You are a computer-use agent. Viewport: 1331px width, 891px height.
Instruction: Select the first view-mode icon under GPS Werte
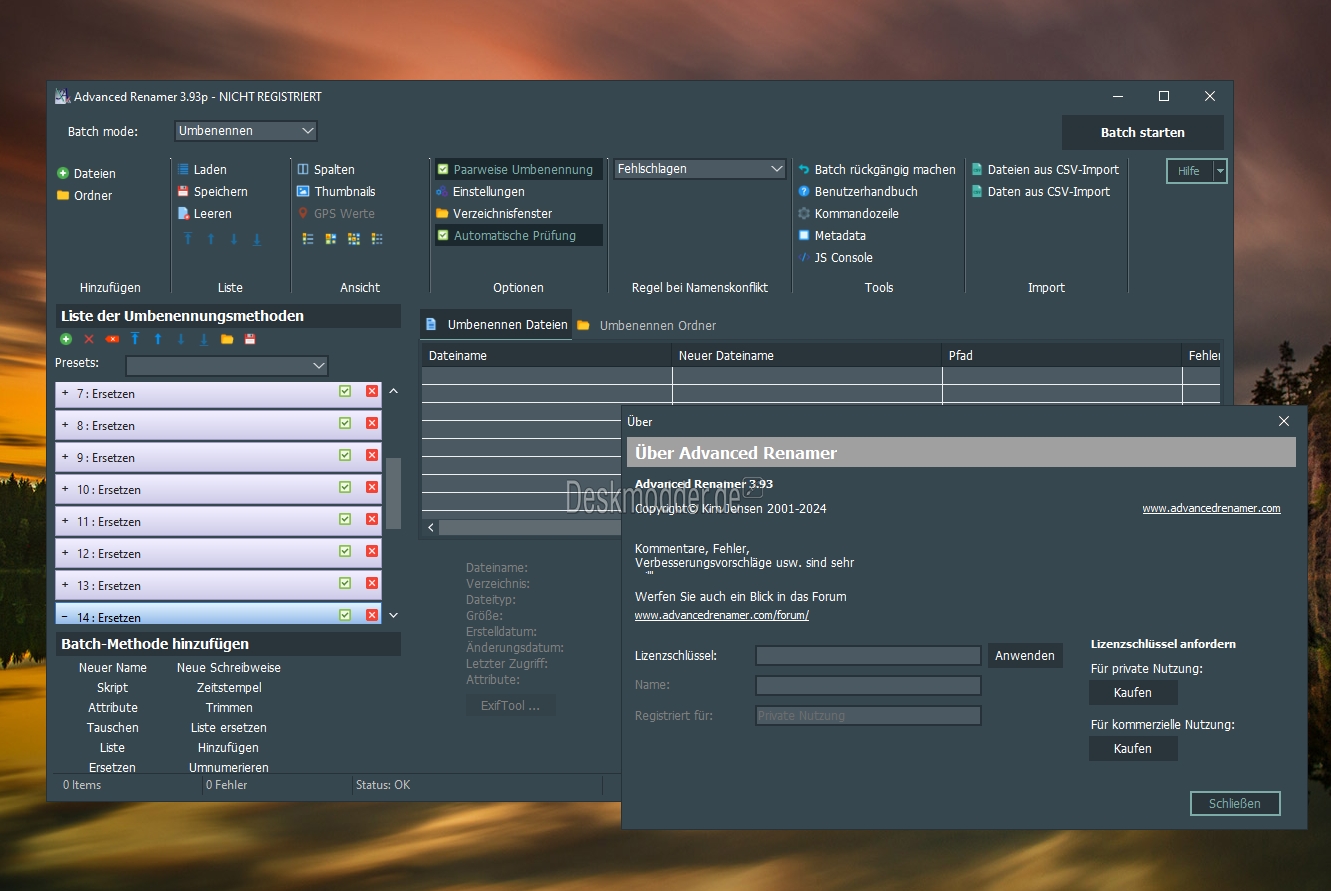308,239
